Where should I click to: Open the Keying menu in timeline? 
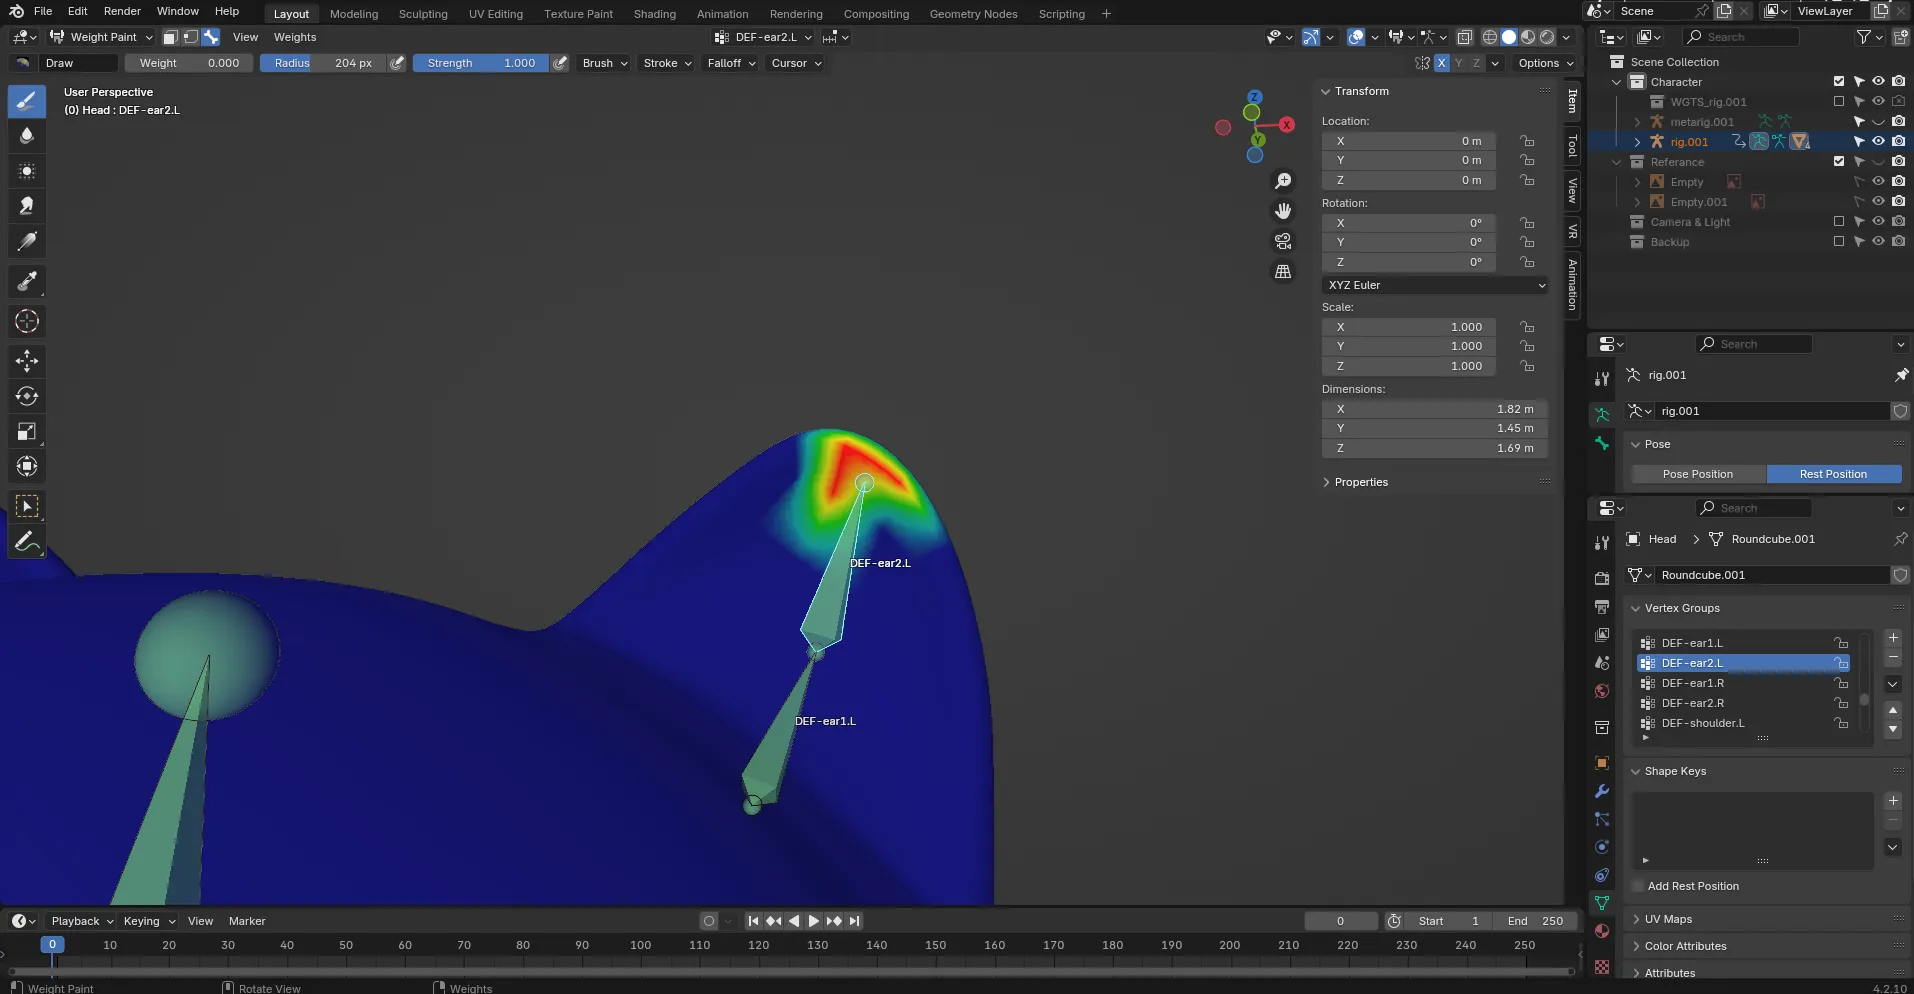[x=149, y=921]
